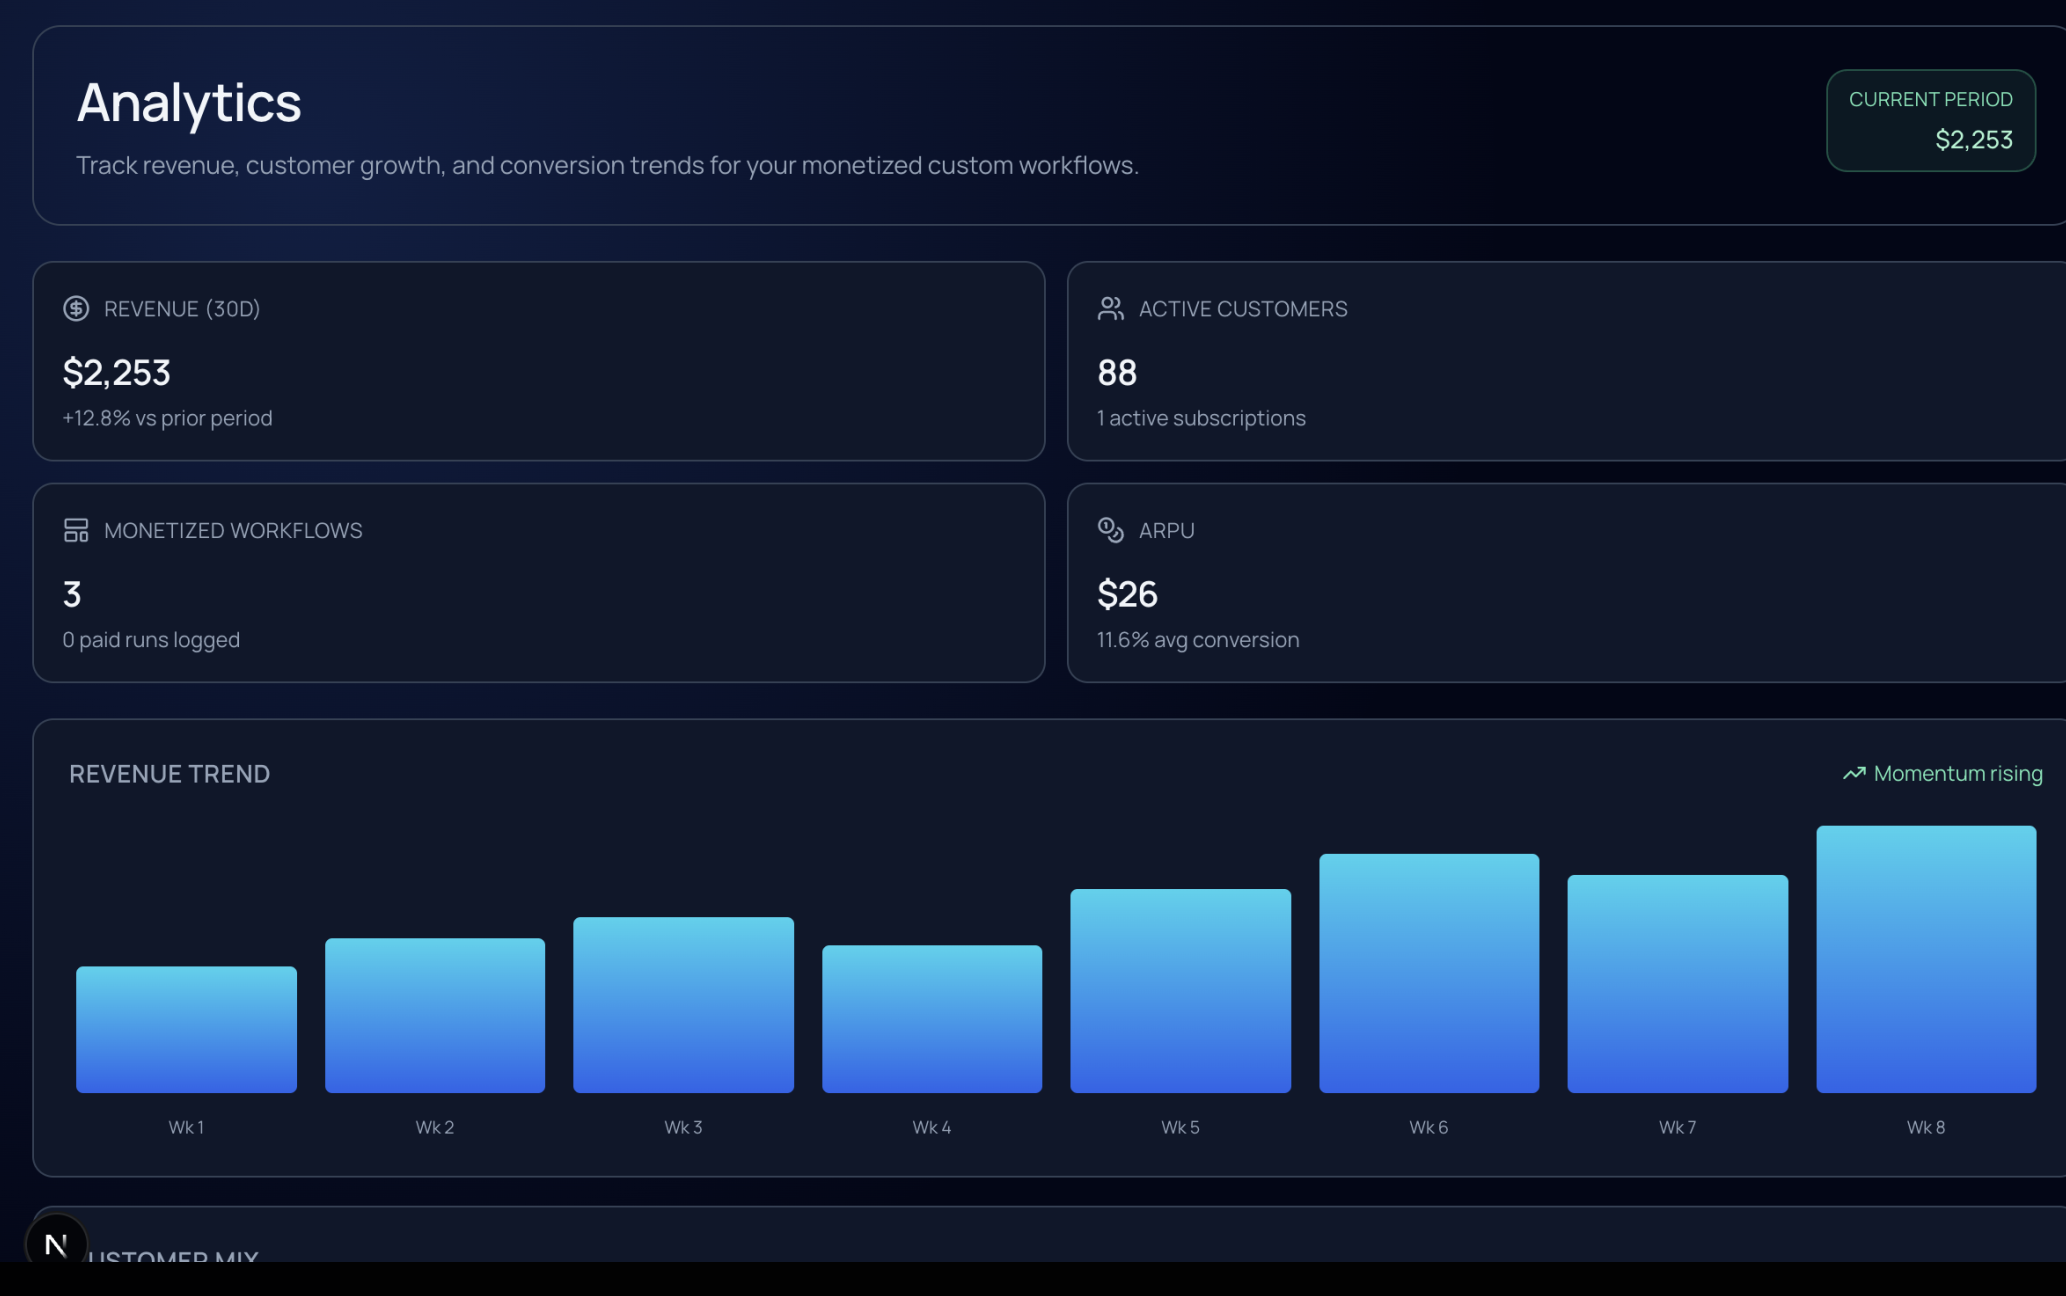Select the Wk 3 revenue bar
Image resolution: width=2066 pixels, height=1296 pixels.
[x=683, y=1004]
